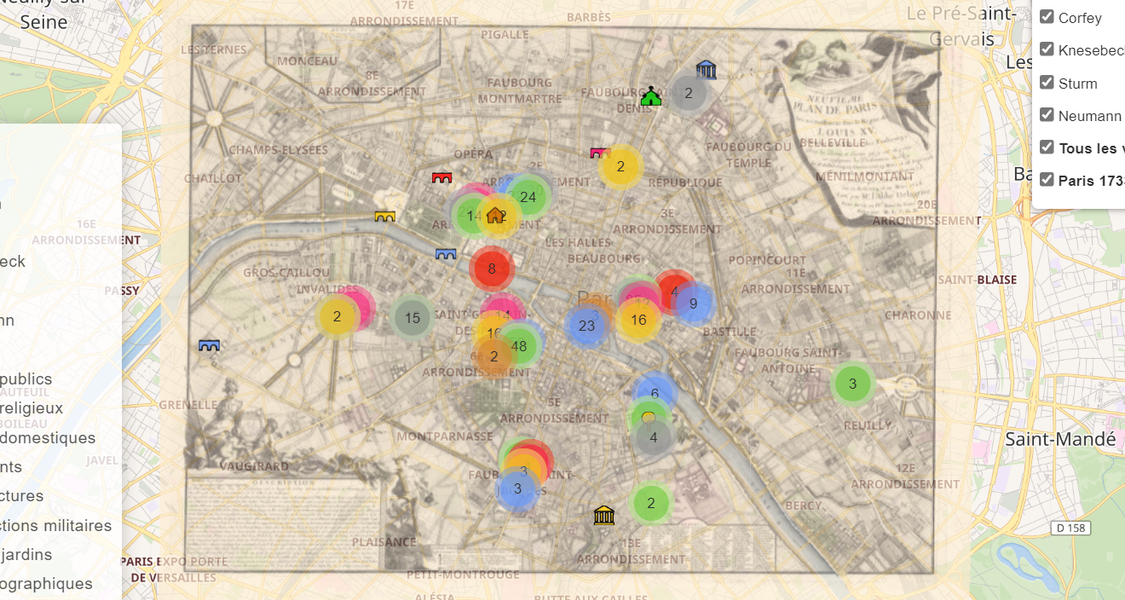Click the 'religieux' legend entry
The image size is (1125, 600).
point(32,408)
